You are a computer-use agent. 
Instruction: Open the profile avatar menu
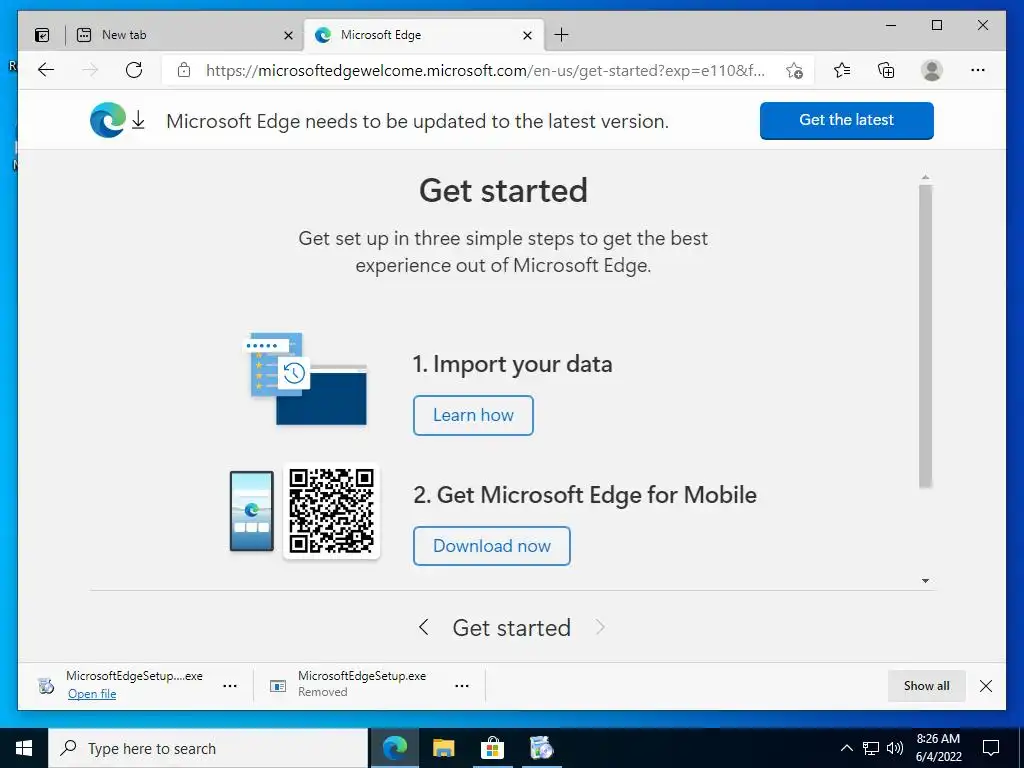(932, 70)
